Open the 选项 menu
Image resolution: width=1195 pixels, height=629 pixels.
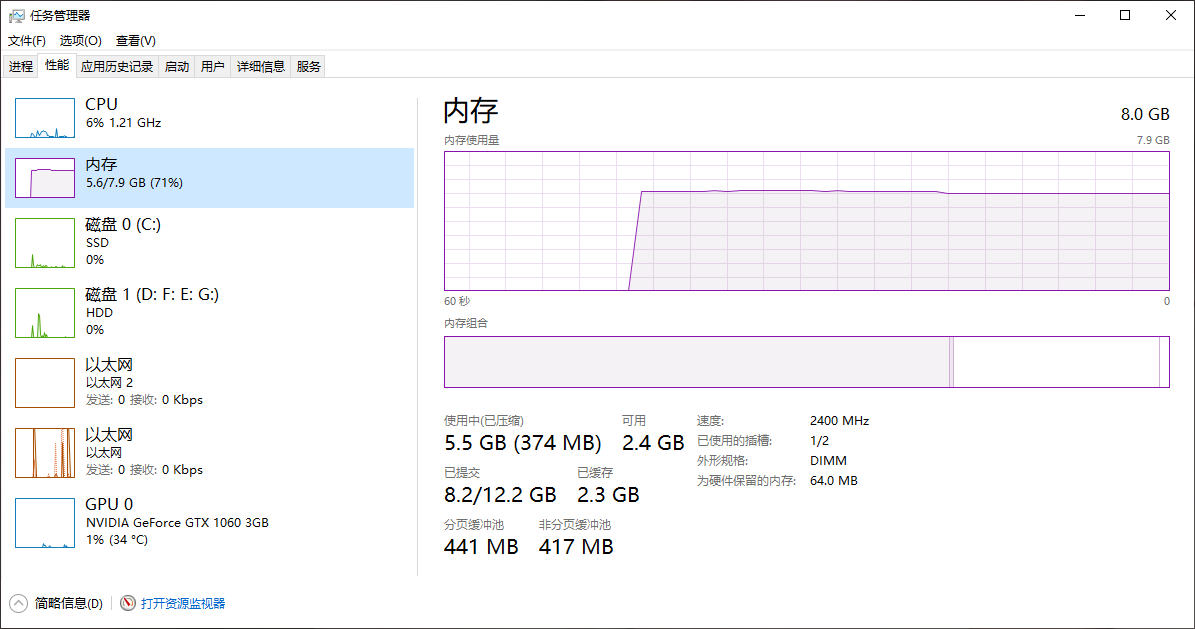click(x=79, y=40)
